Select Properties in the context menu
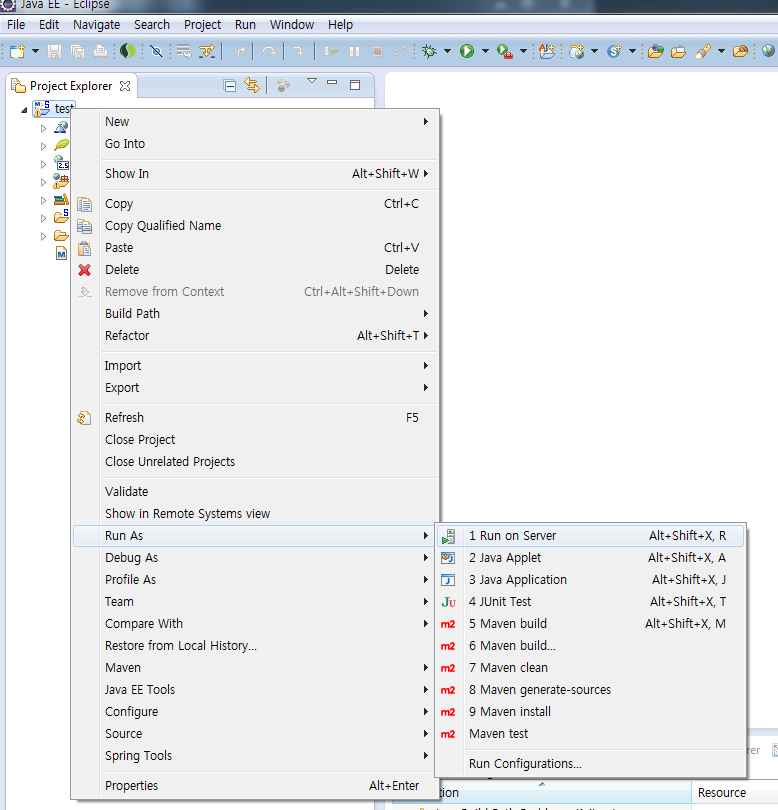Viewport: 778px width, 810px height. 256,786
